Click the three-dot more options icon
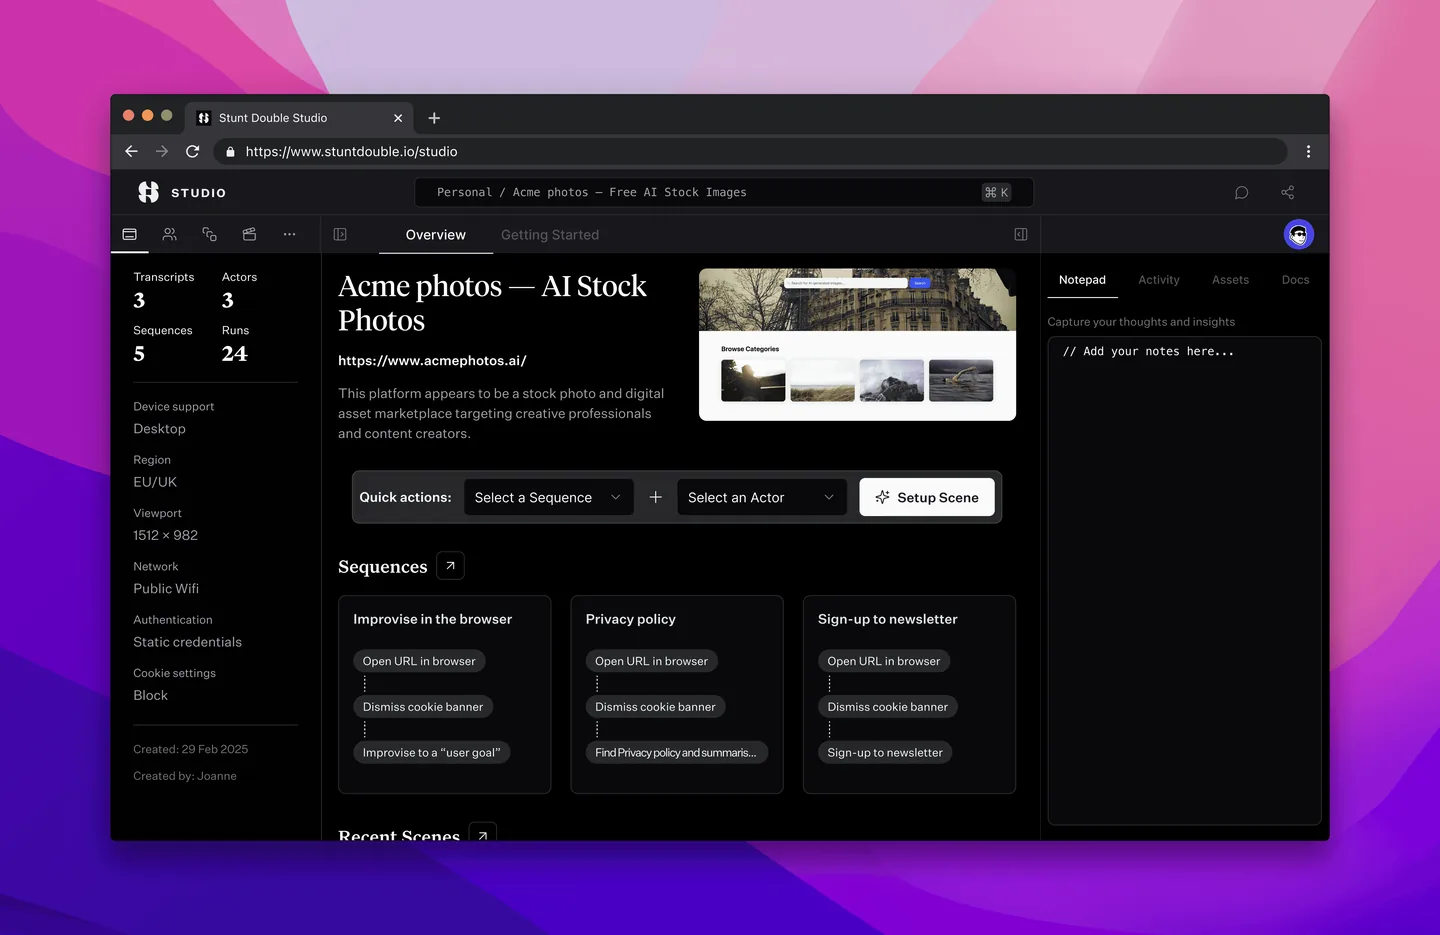1440x935 pixels. [289, 234]
